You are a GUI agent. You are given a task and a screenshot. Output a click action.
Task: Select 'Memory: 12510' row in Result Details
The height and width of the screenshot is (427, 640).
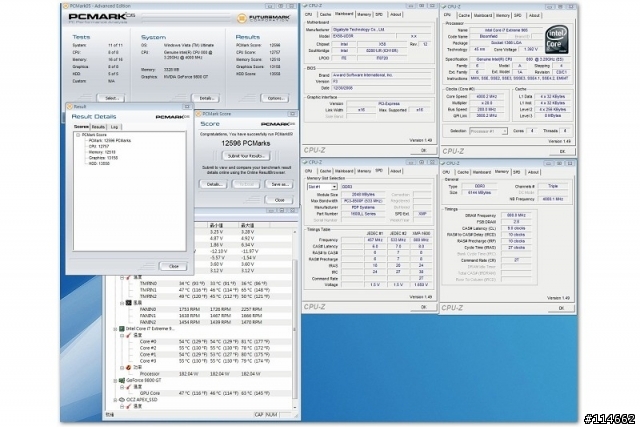[102, 152]
